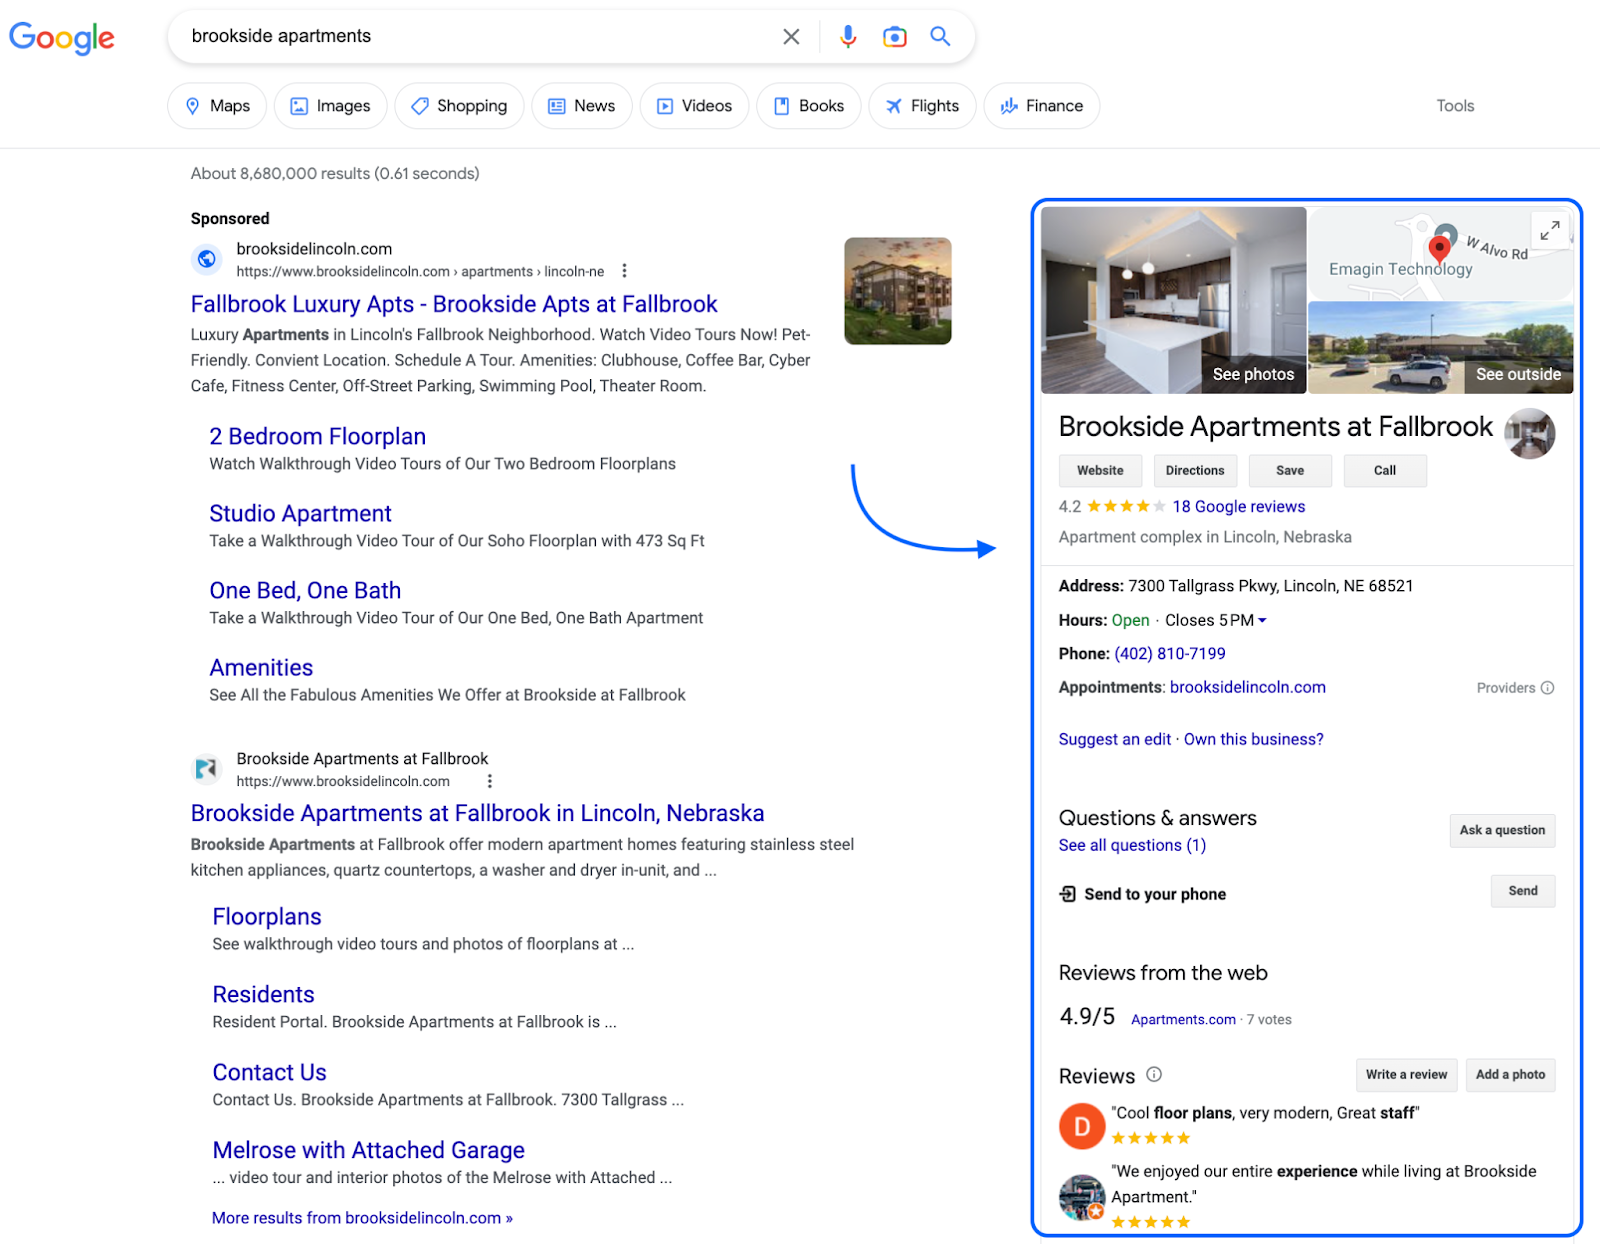Click the red location pin on the map
The width and height of the screenshot is (1600, 1244).
[x=1439, y=248]
